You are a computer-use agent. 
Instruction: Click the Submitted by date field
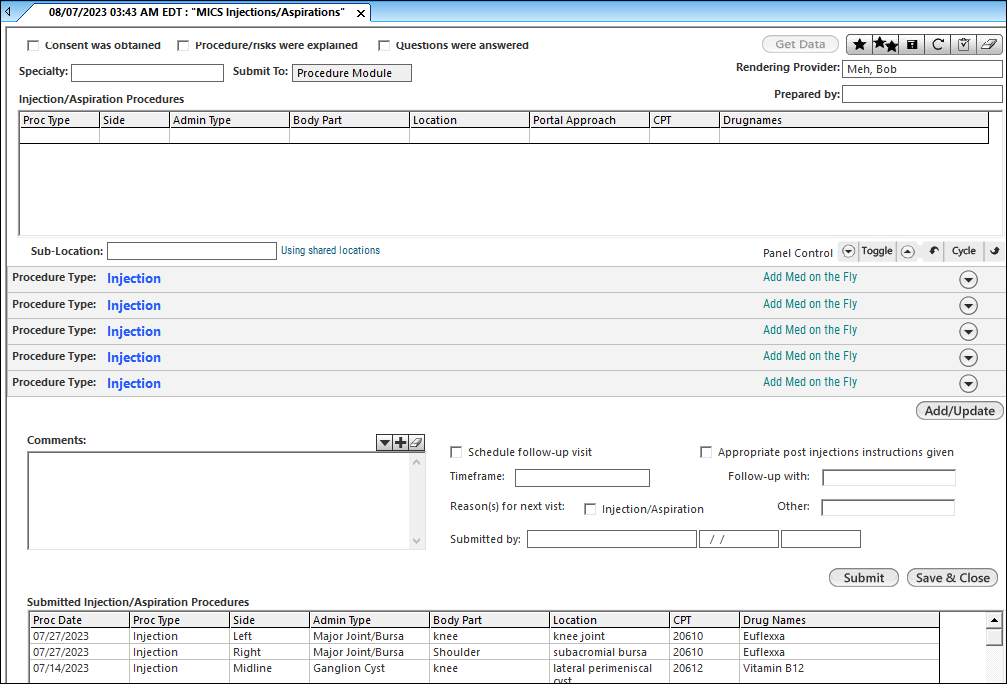tap(739, 539)
